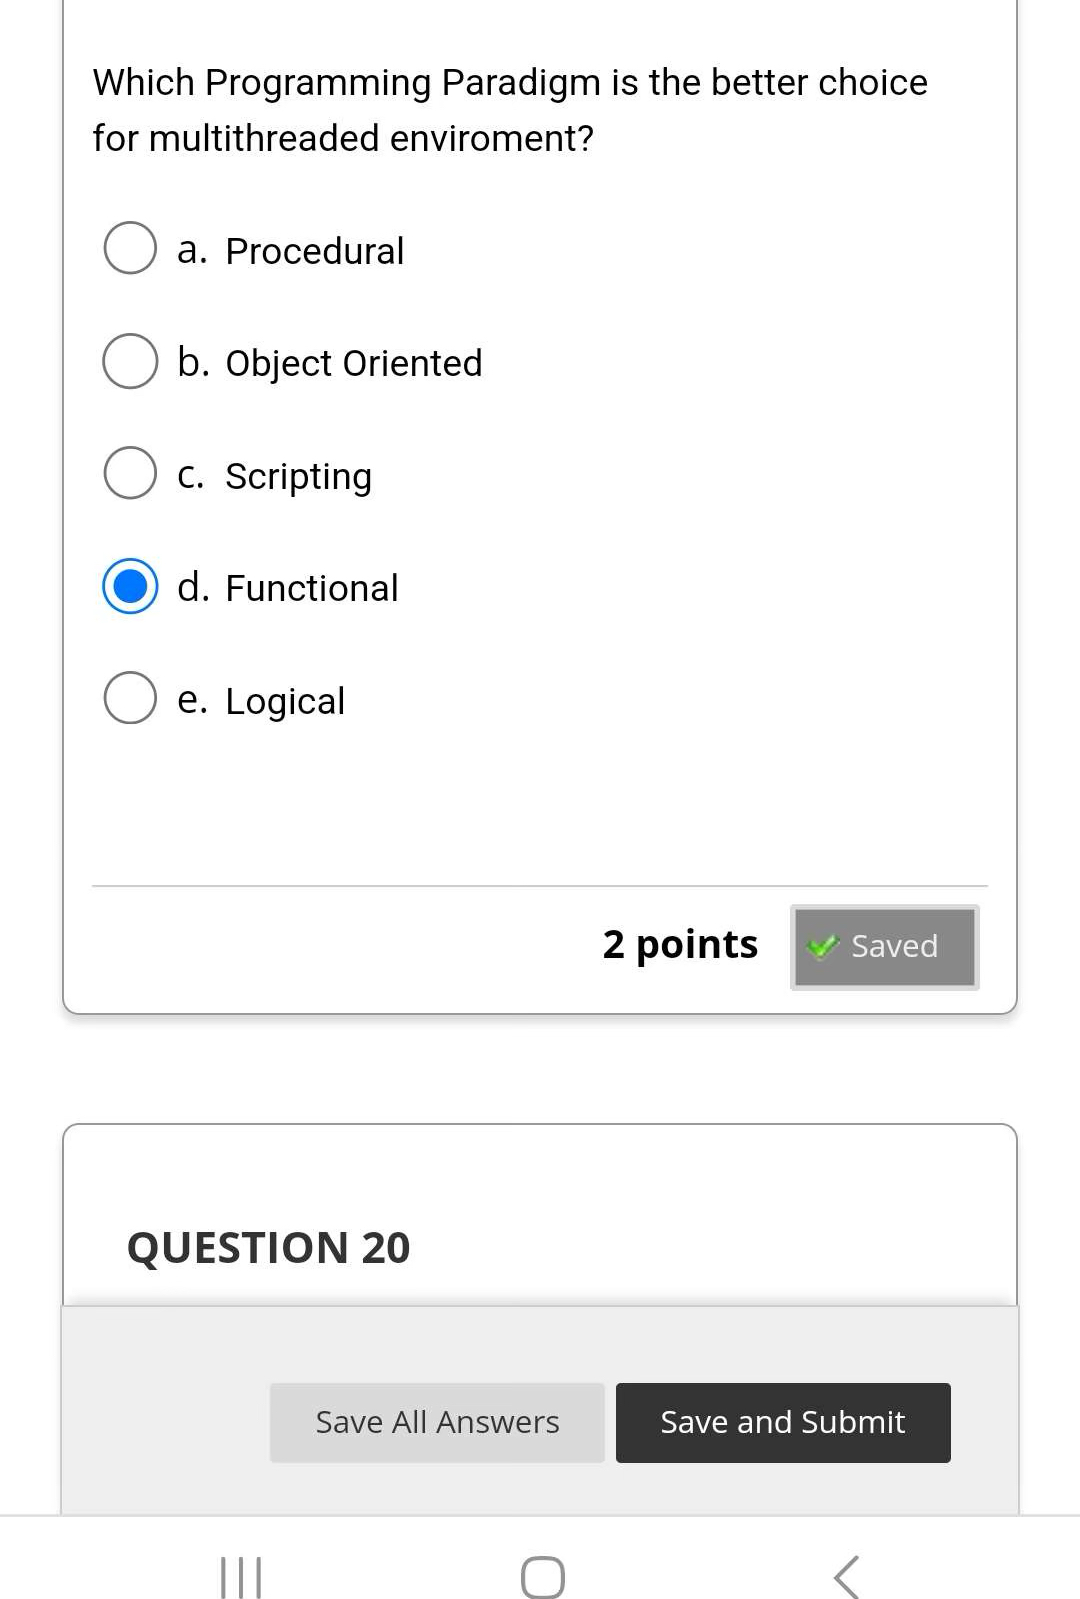This screenshot has width=1080, height=1599.
Task: Click the Save All Answers button
Action: point(437,1421)
